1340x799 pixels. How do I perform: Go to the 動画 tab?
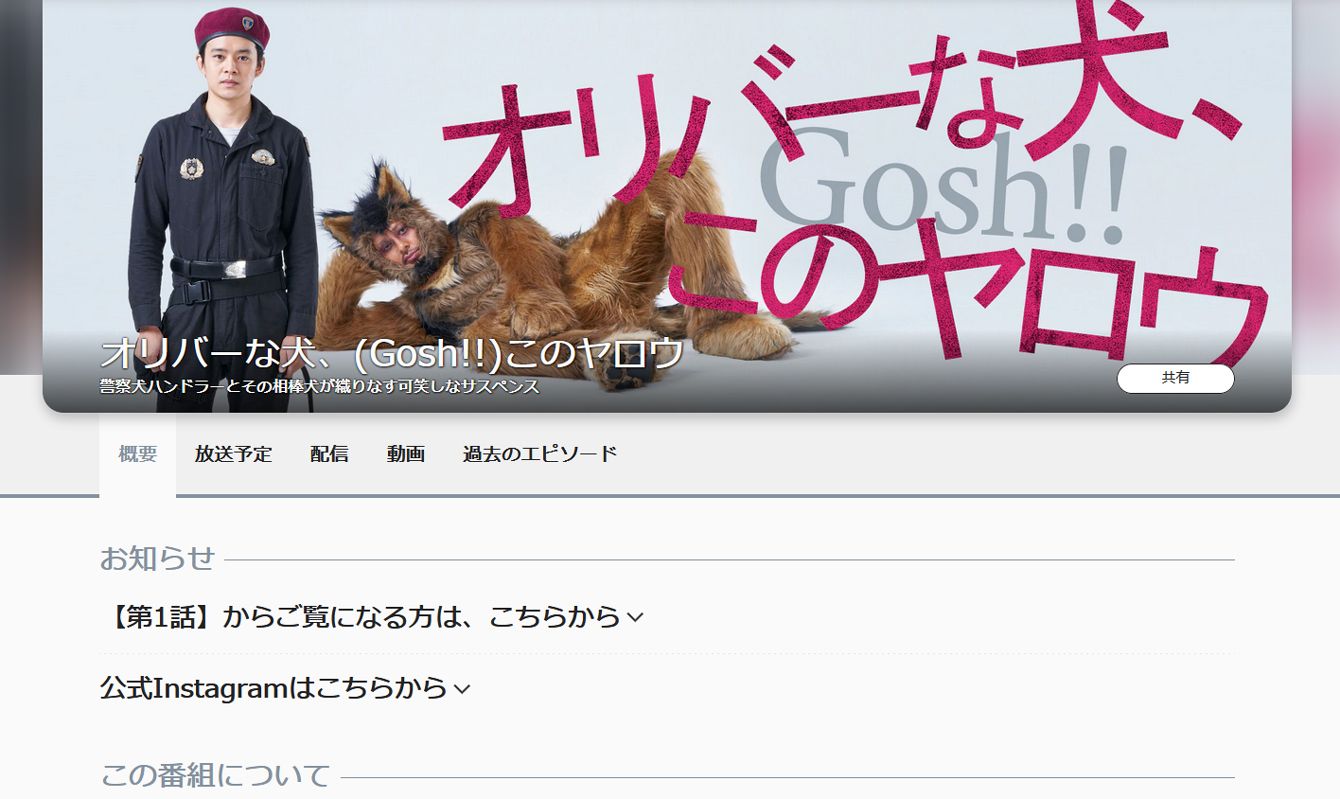tap(406, 454)
